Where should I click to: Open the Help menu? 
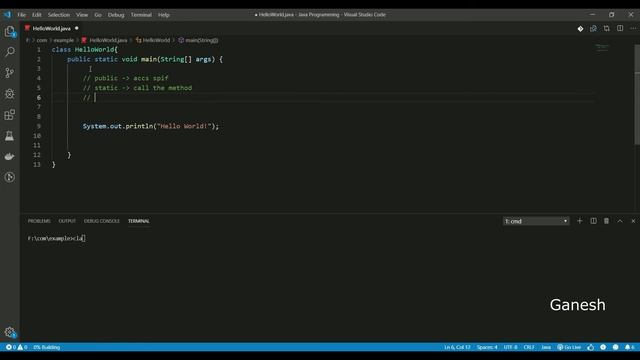(164, 15)
